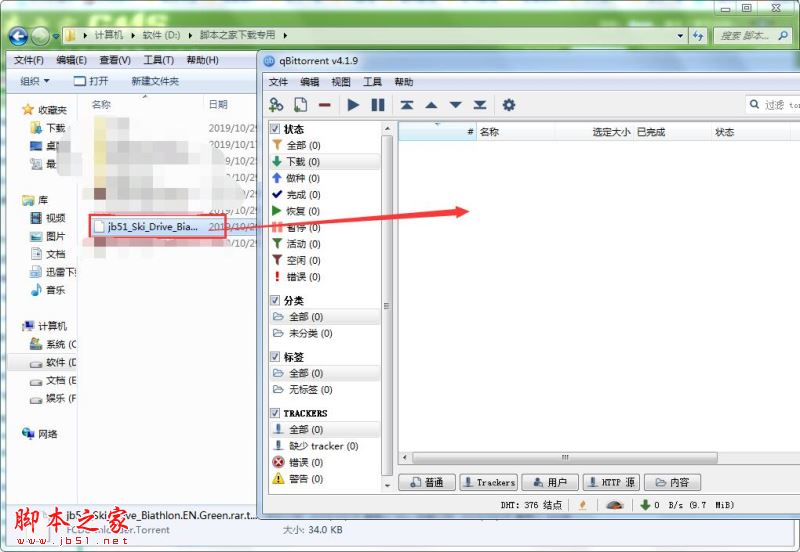The height and width of the screenshot is (552, 800).
Task: Select 下载 (0) status filter
Action: [x=325, y=162]
